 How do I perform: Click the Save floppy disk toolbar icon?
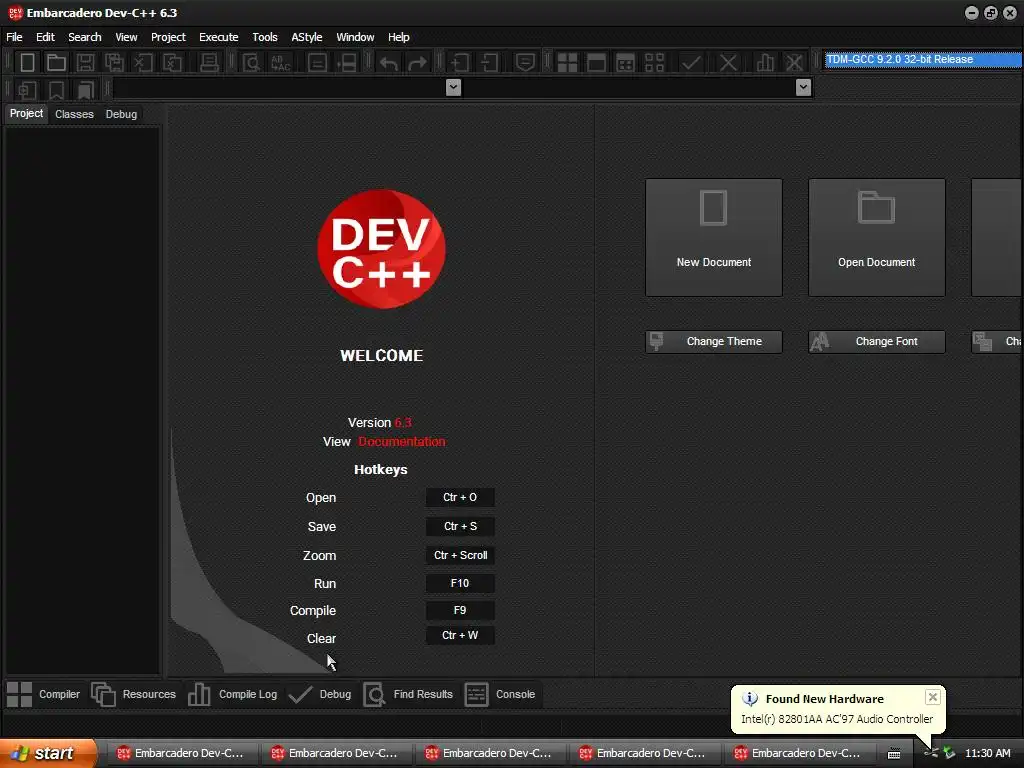coord(86,63)
